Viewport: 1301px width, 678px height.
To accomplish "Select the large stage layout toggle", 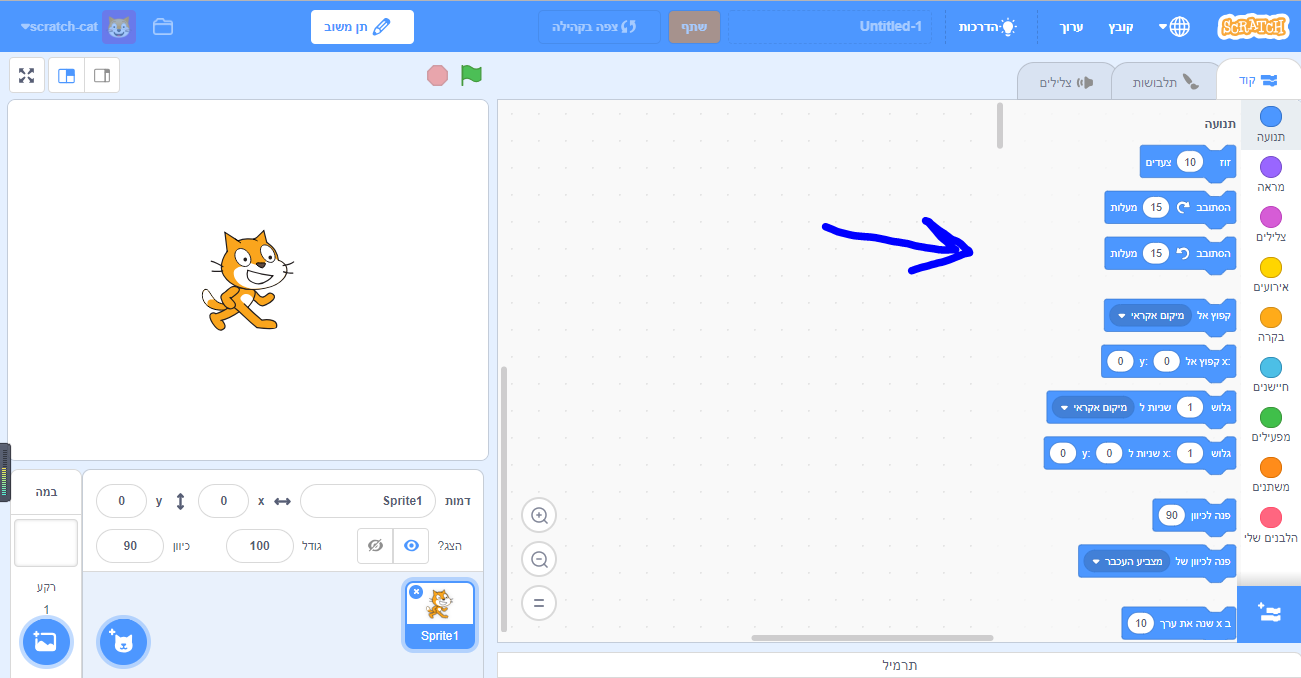I will point(66,75).
